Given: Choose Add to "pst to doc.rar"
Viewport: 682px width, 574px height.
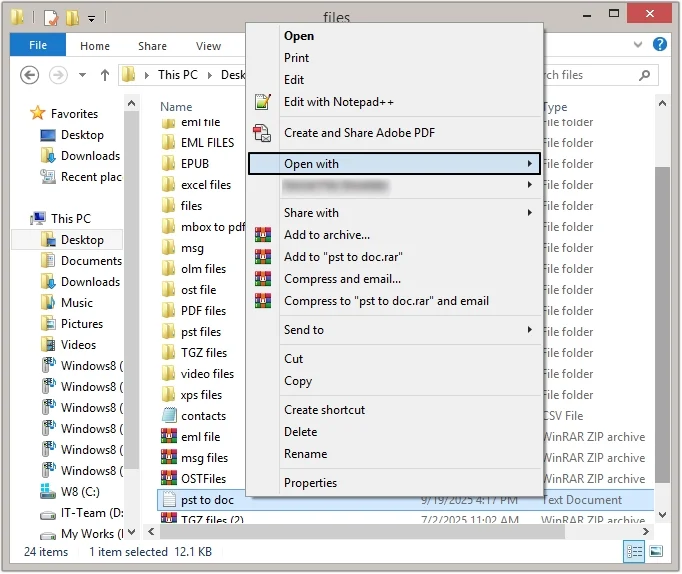Looking at the screenshot, I should [x=394, y=257].
